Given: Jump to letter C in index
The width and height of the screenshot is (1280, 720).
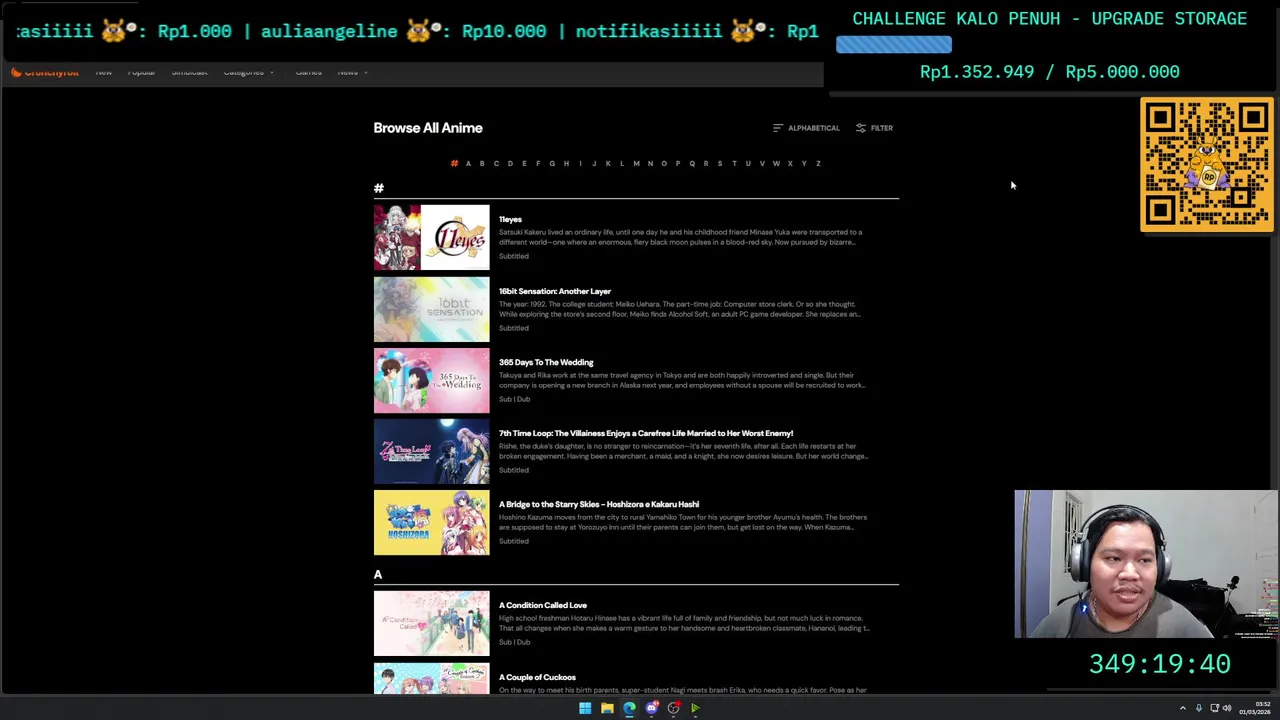Looking at the screenshot, I should (496, 163).
